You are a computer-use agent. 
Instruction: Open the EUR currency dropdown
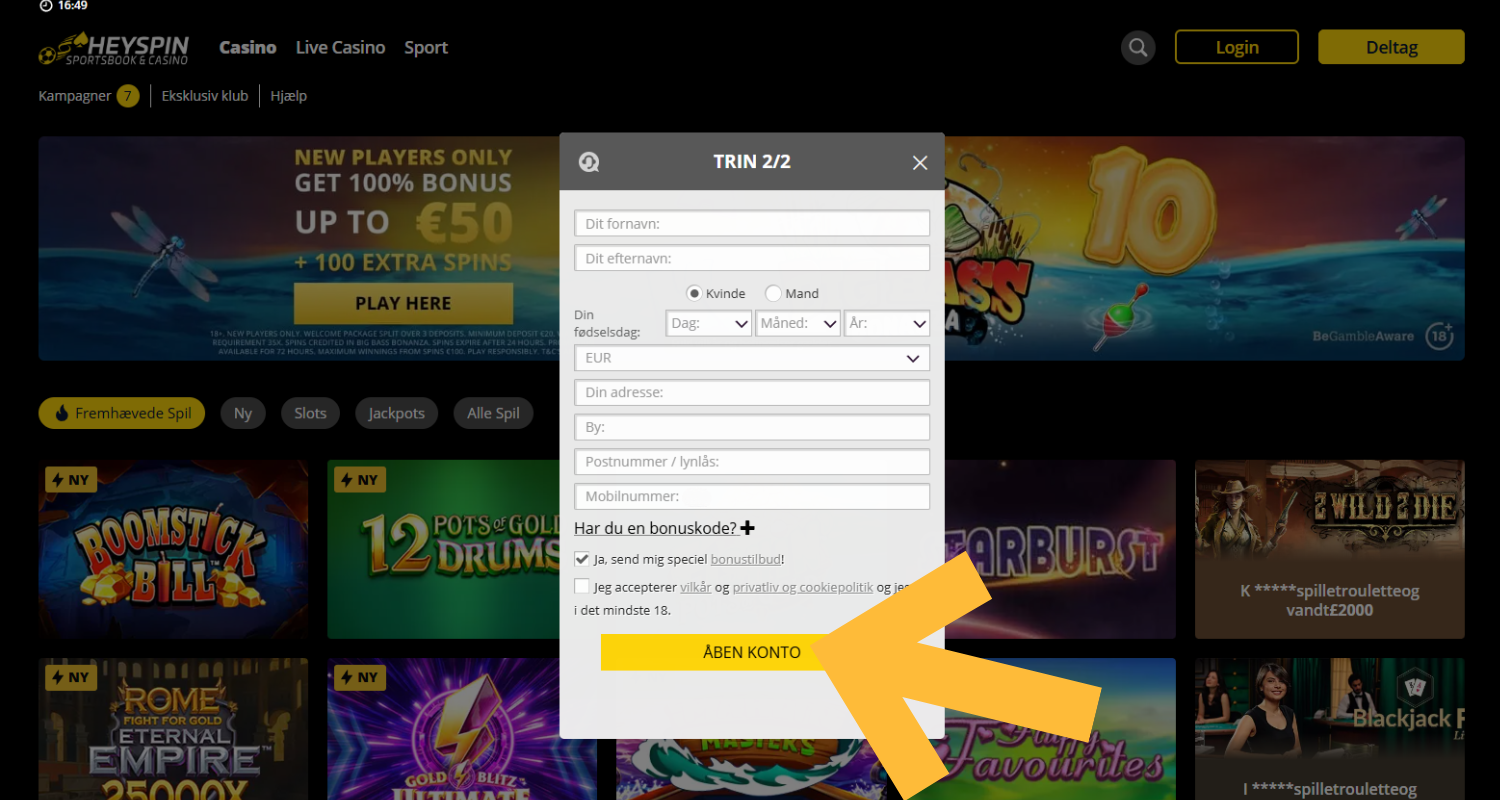point(752,358)
